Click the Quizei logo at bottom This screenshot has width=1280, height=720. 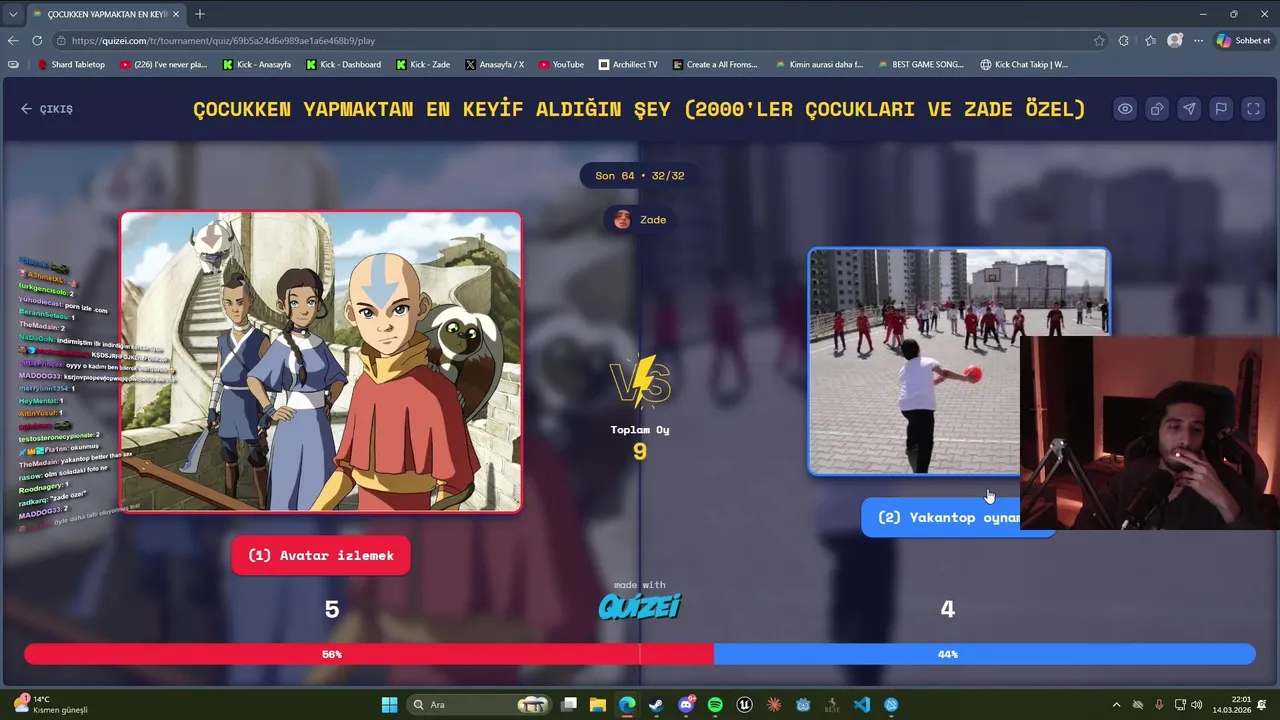[x=640, y=606]
